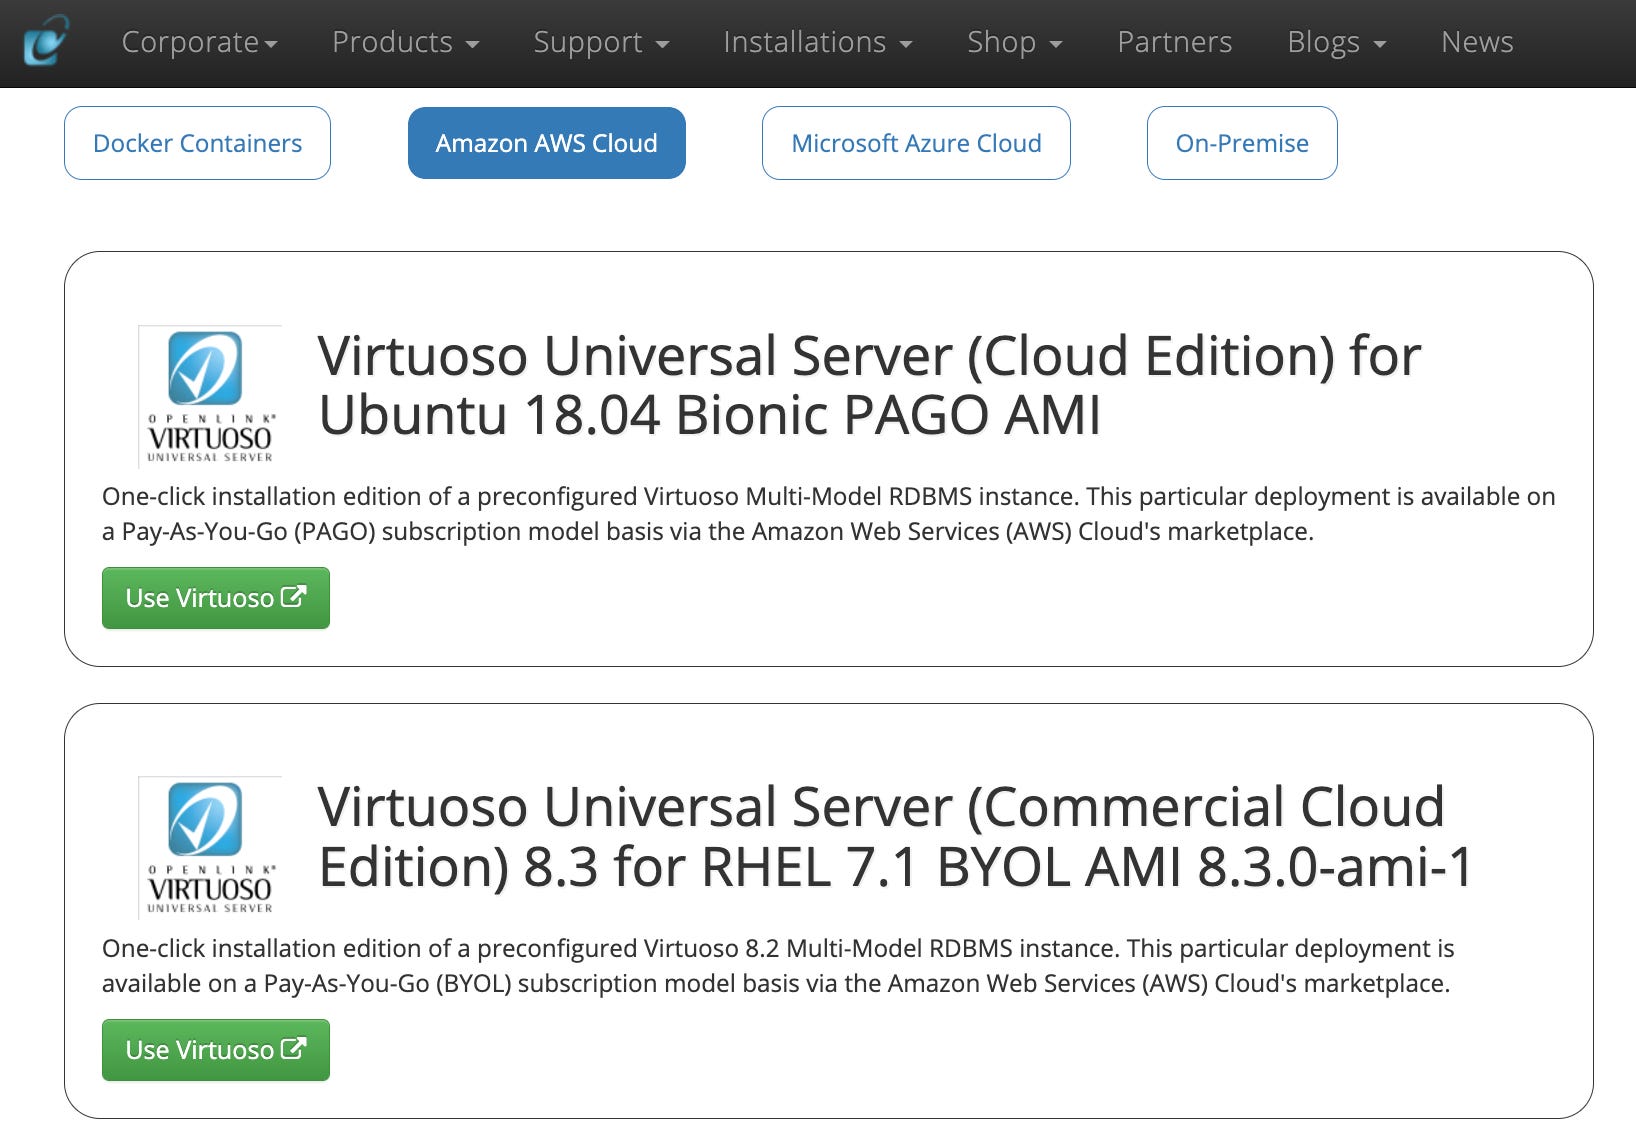This screenshot has width=1636, height=1126.
Task: Open the Corporate dropdown menu
Action: (199, 42)
